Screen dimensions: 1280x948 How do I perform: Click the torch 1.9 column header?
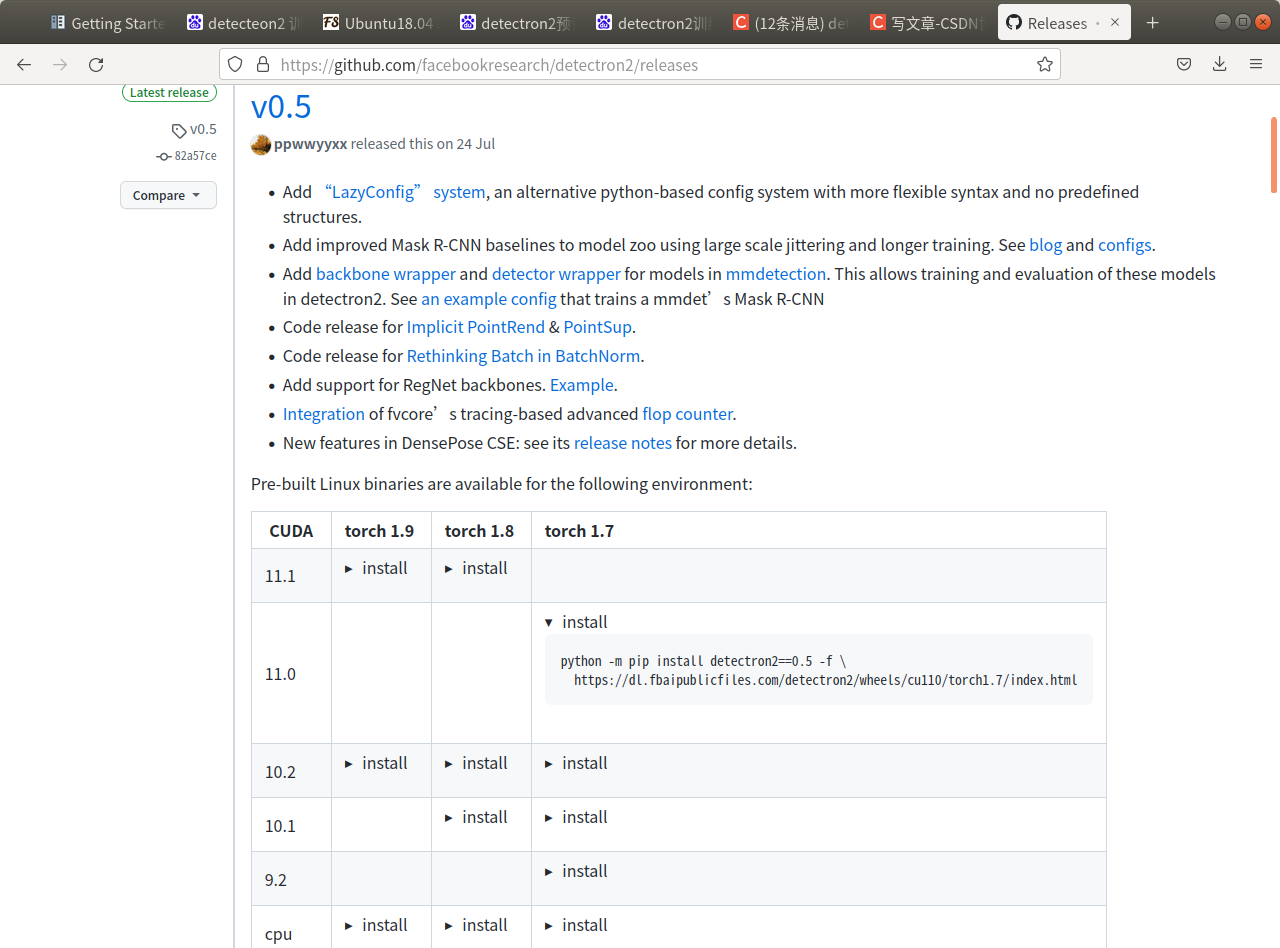point(380,531)
